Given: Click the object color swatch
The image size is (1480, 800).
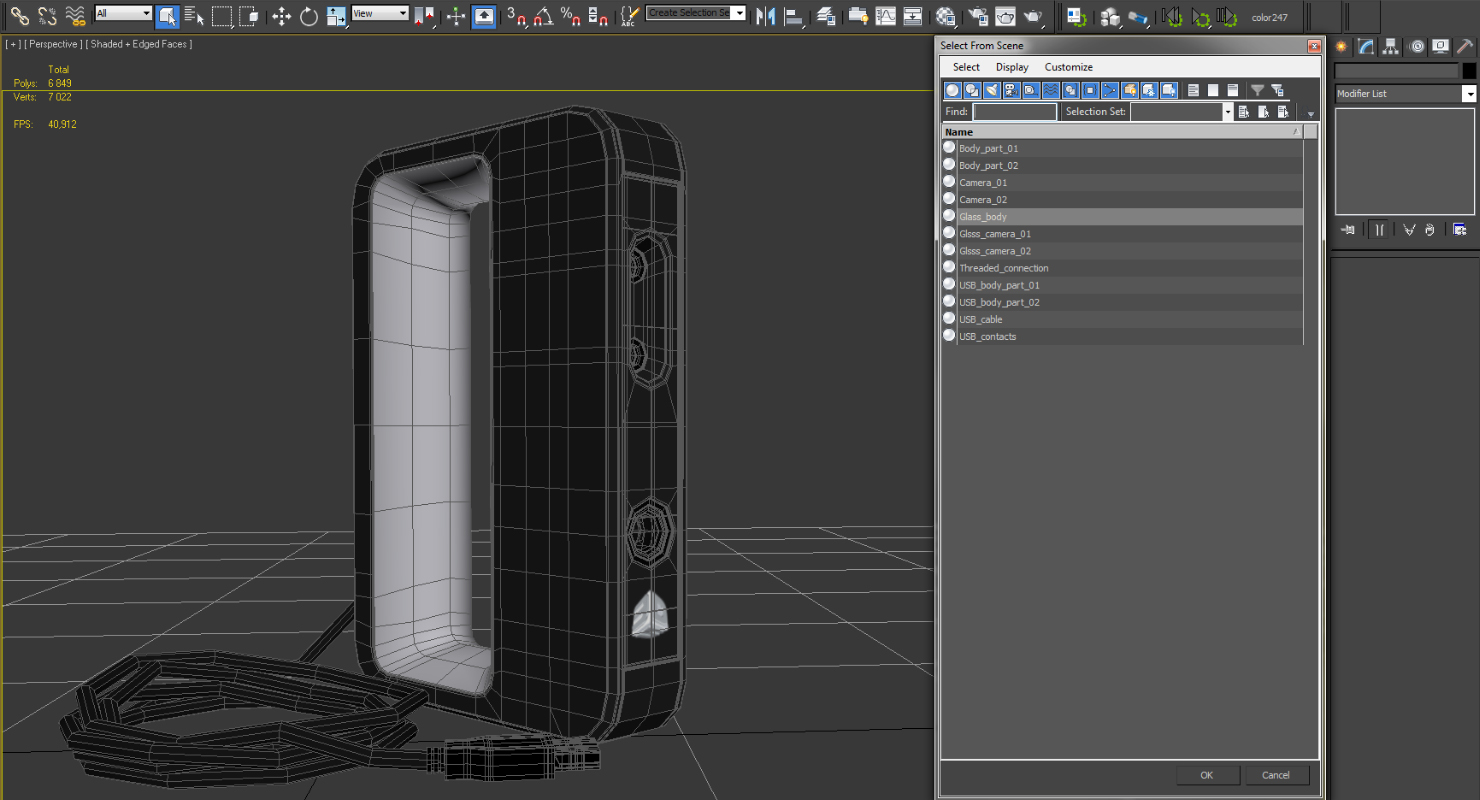Looking at the screenshot, I should click(x=1469, y=71).
